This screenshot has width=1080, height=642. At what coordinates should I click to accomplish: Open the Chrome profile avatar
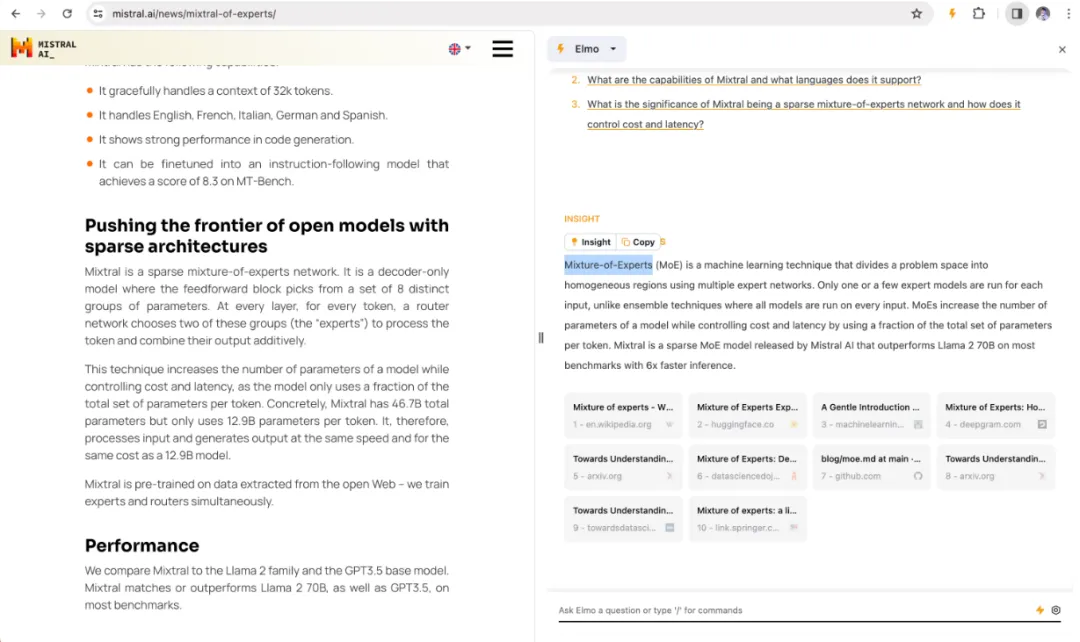point(1043,14)
